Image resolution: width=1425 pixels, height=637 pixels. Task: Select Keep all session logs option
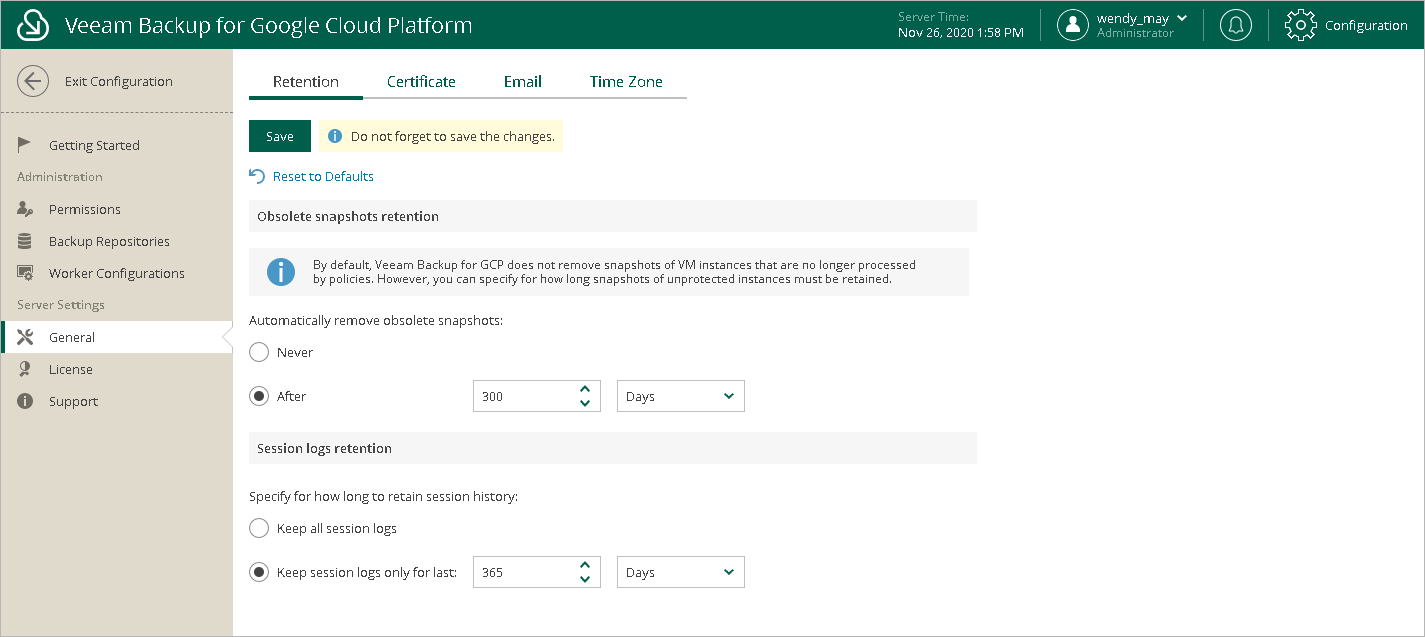(259, 528)
